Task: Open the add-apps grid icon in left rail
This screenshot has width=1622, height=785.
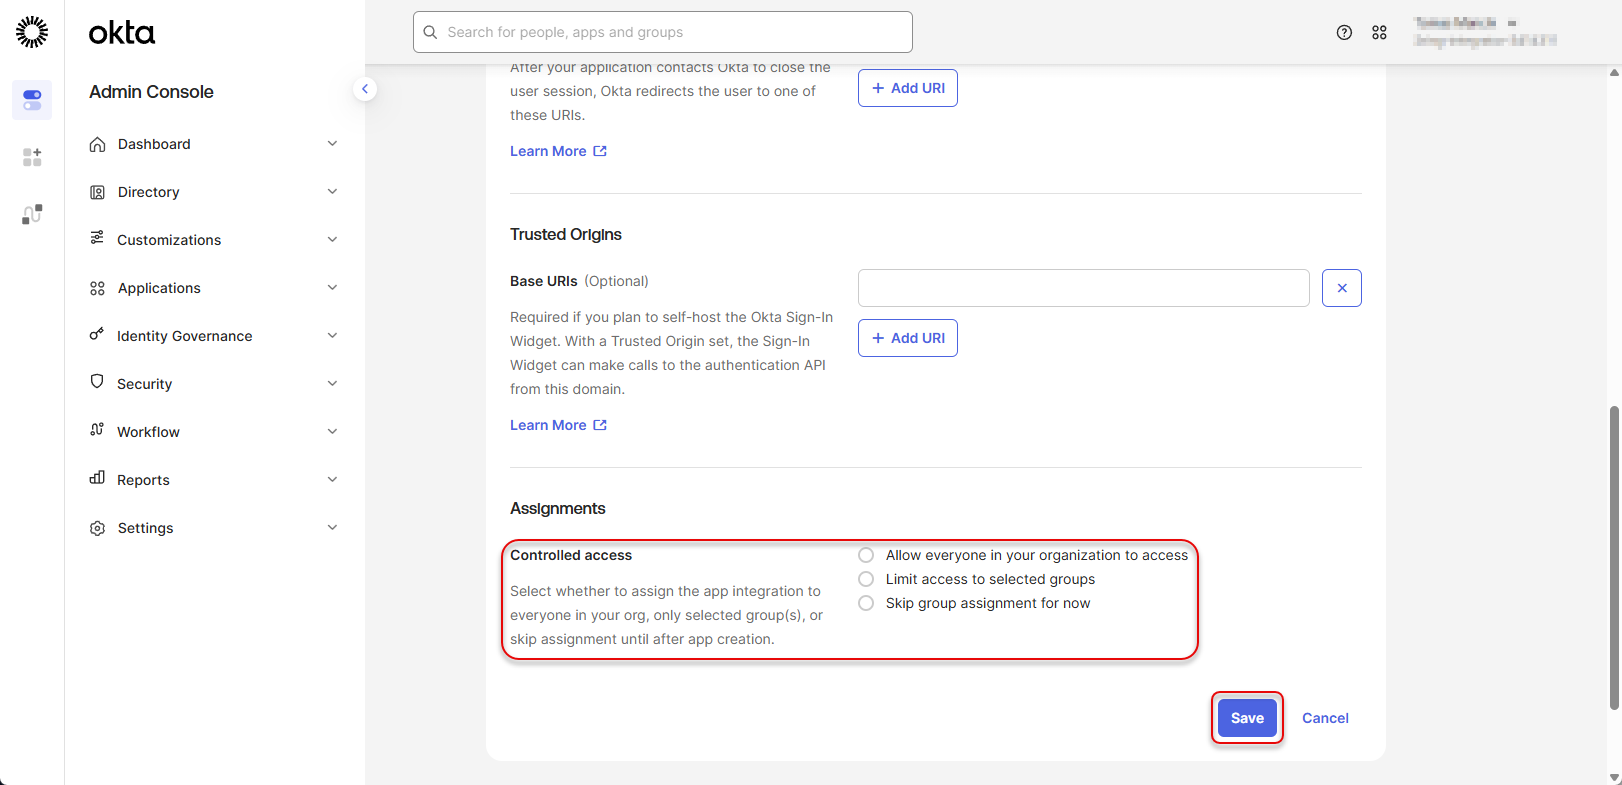Action: click(x=32, y=157)
